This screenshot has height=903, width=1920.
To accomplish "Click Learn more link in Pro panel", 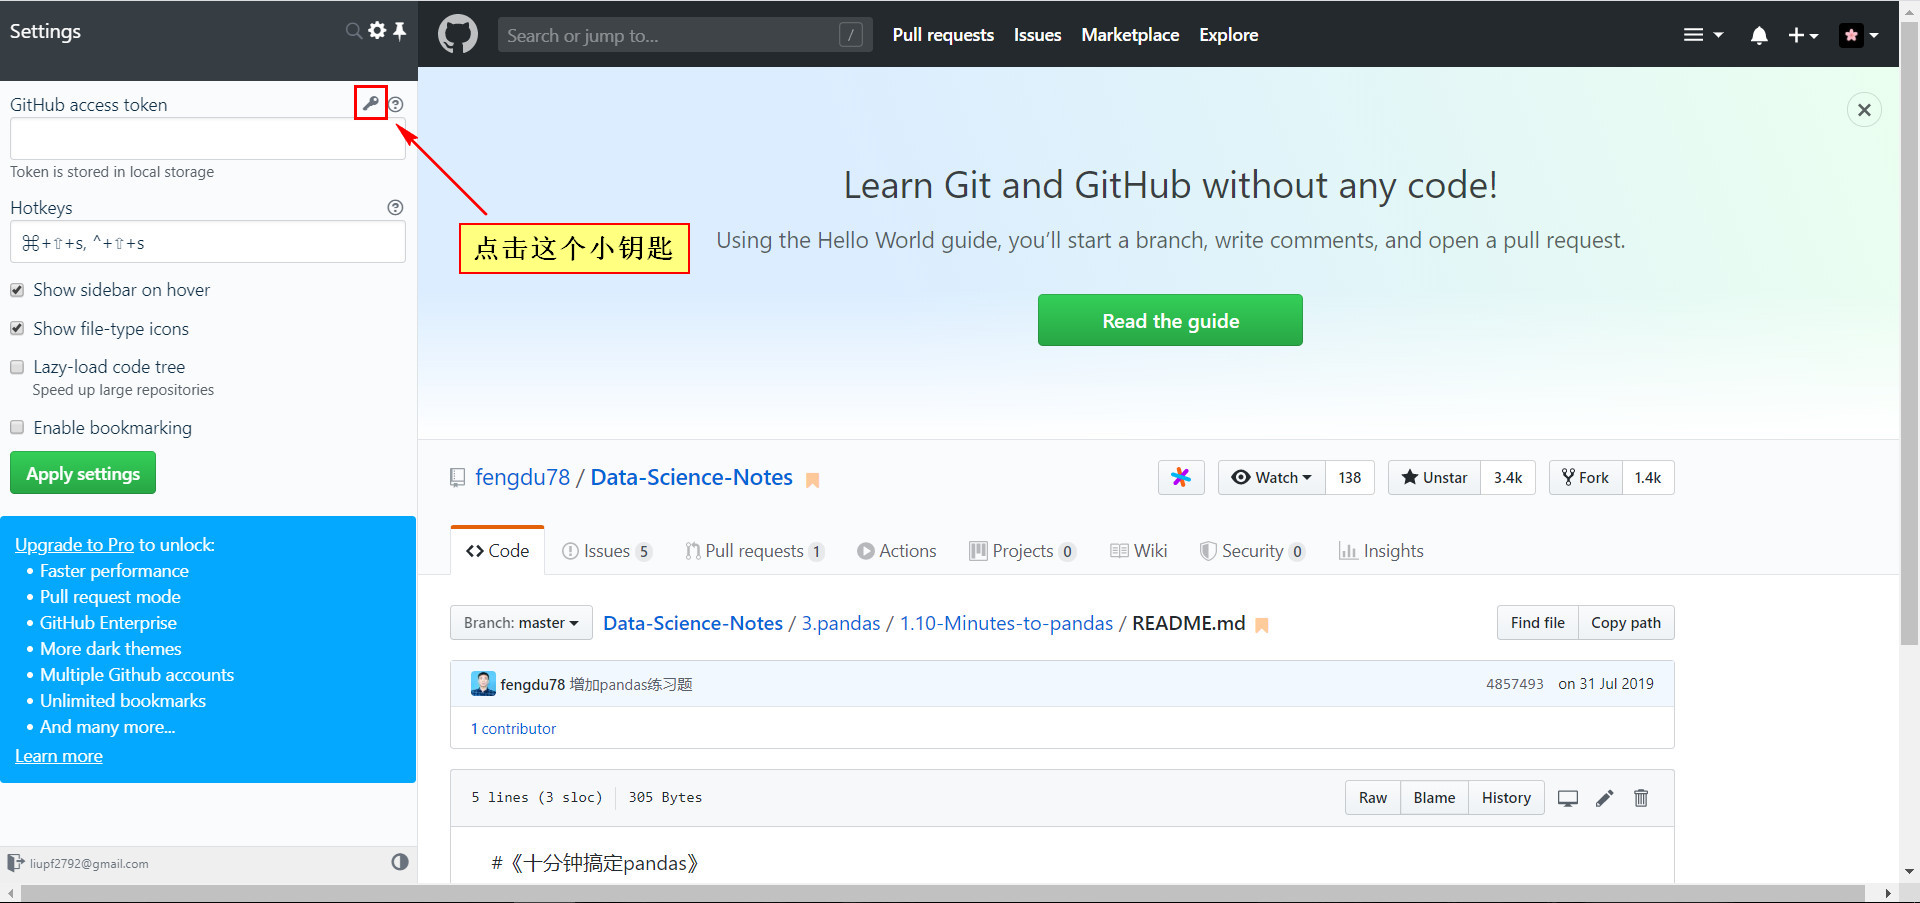I will pyautogui.click(x=59, y=756).
